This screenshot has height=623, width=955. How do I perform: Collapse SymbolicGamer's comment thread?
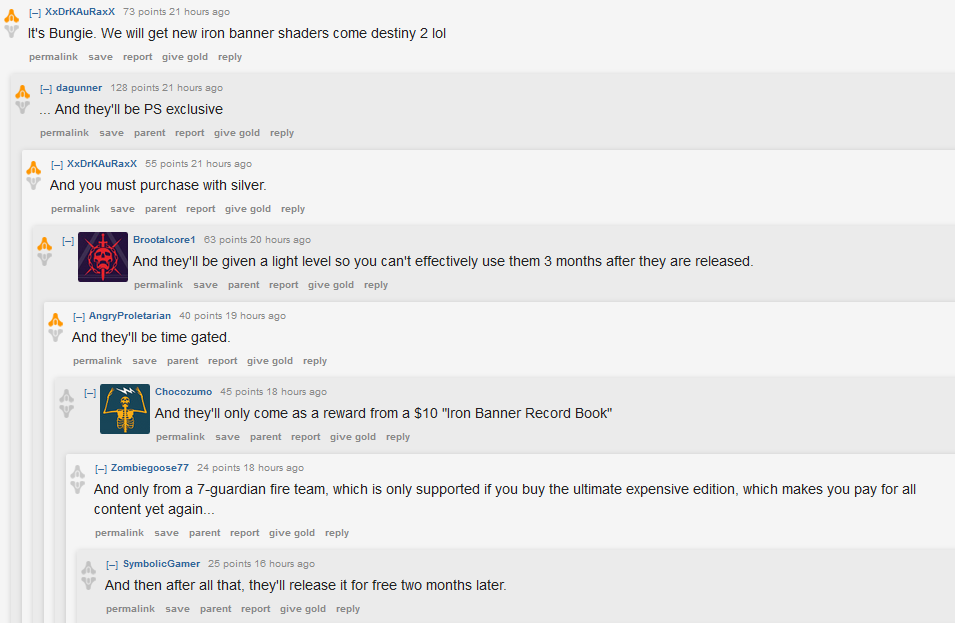coord(112,564)
